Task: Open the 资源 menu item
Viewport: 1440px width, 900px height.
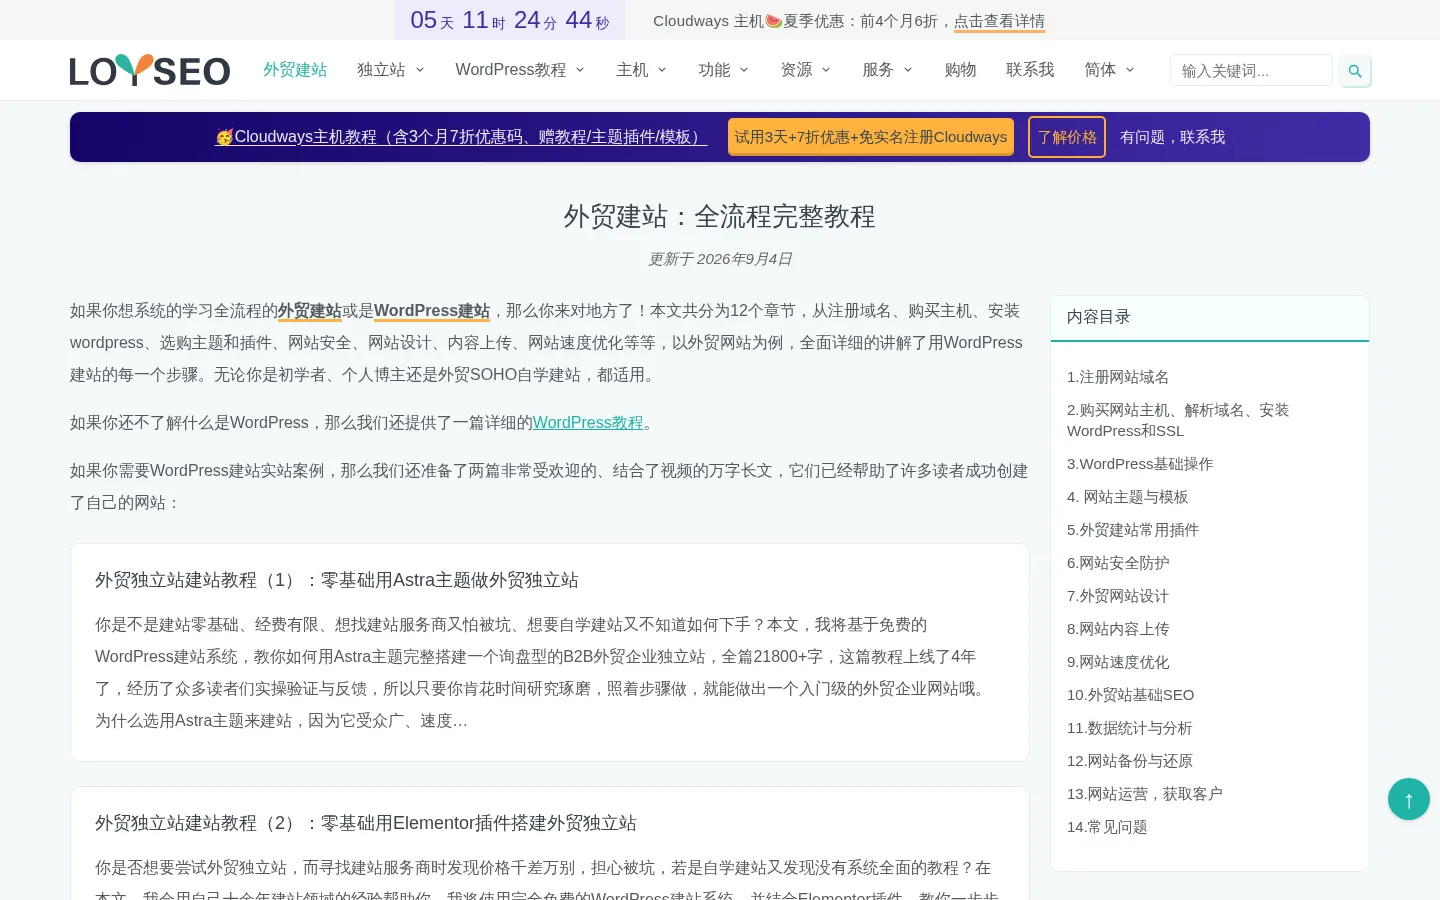Action: [796, 70]
